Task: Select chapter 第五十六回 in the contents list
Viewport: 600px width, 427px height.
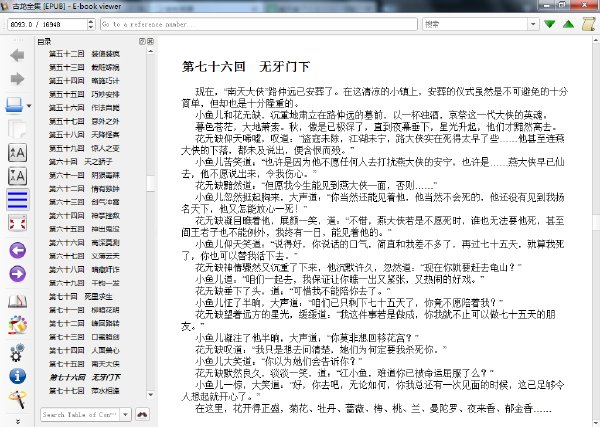Action: (x=84, y=108)
